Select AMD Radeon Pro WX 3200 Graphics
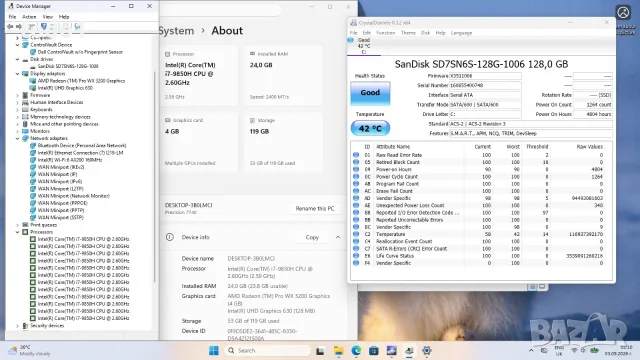Viewport: 640px width, 360px height. [x=81, y=81]
